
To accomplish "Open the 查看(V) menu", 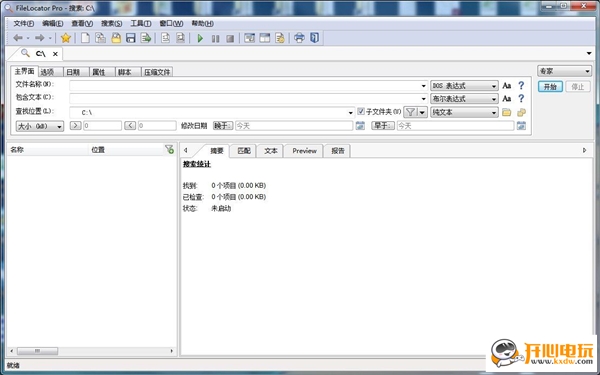I will click(82, 24).
